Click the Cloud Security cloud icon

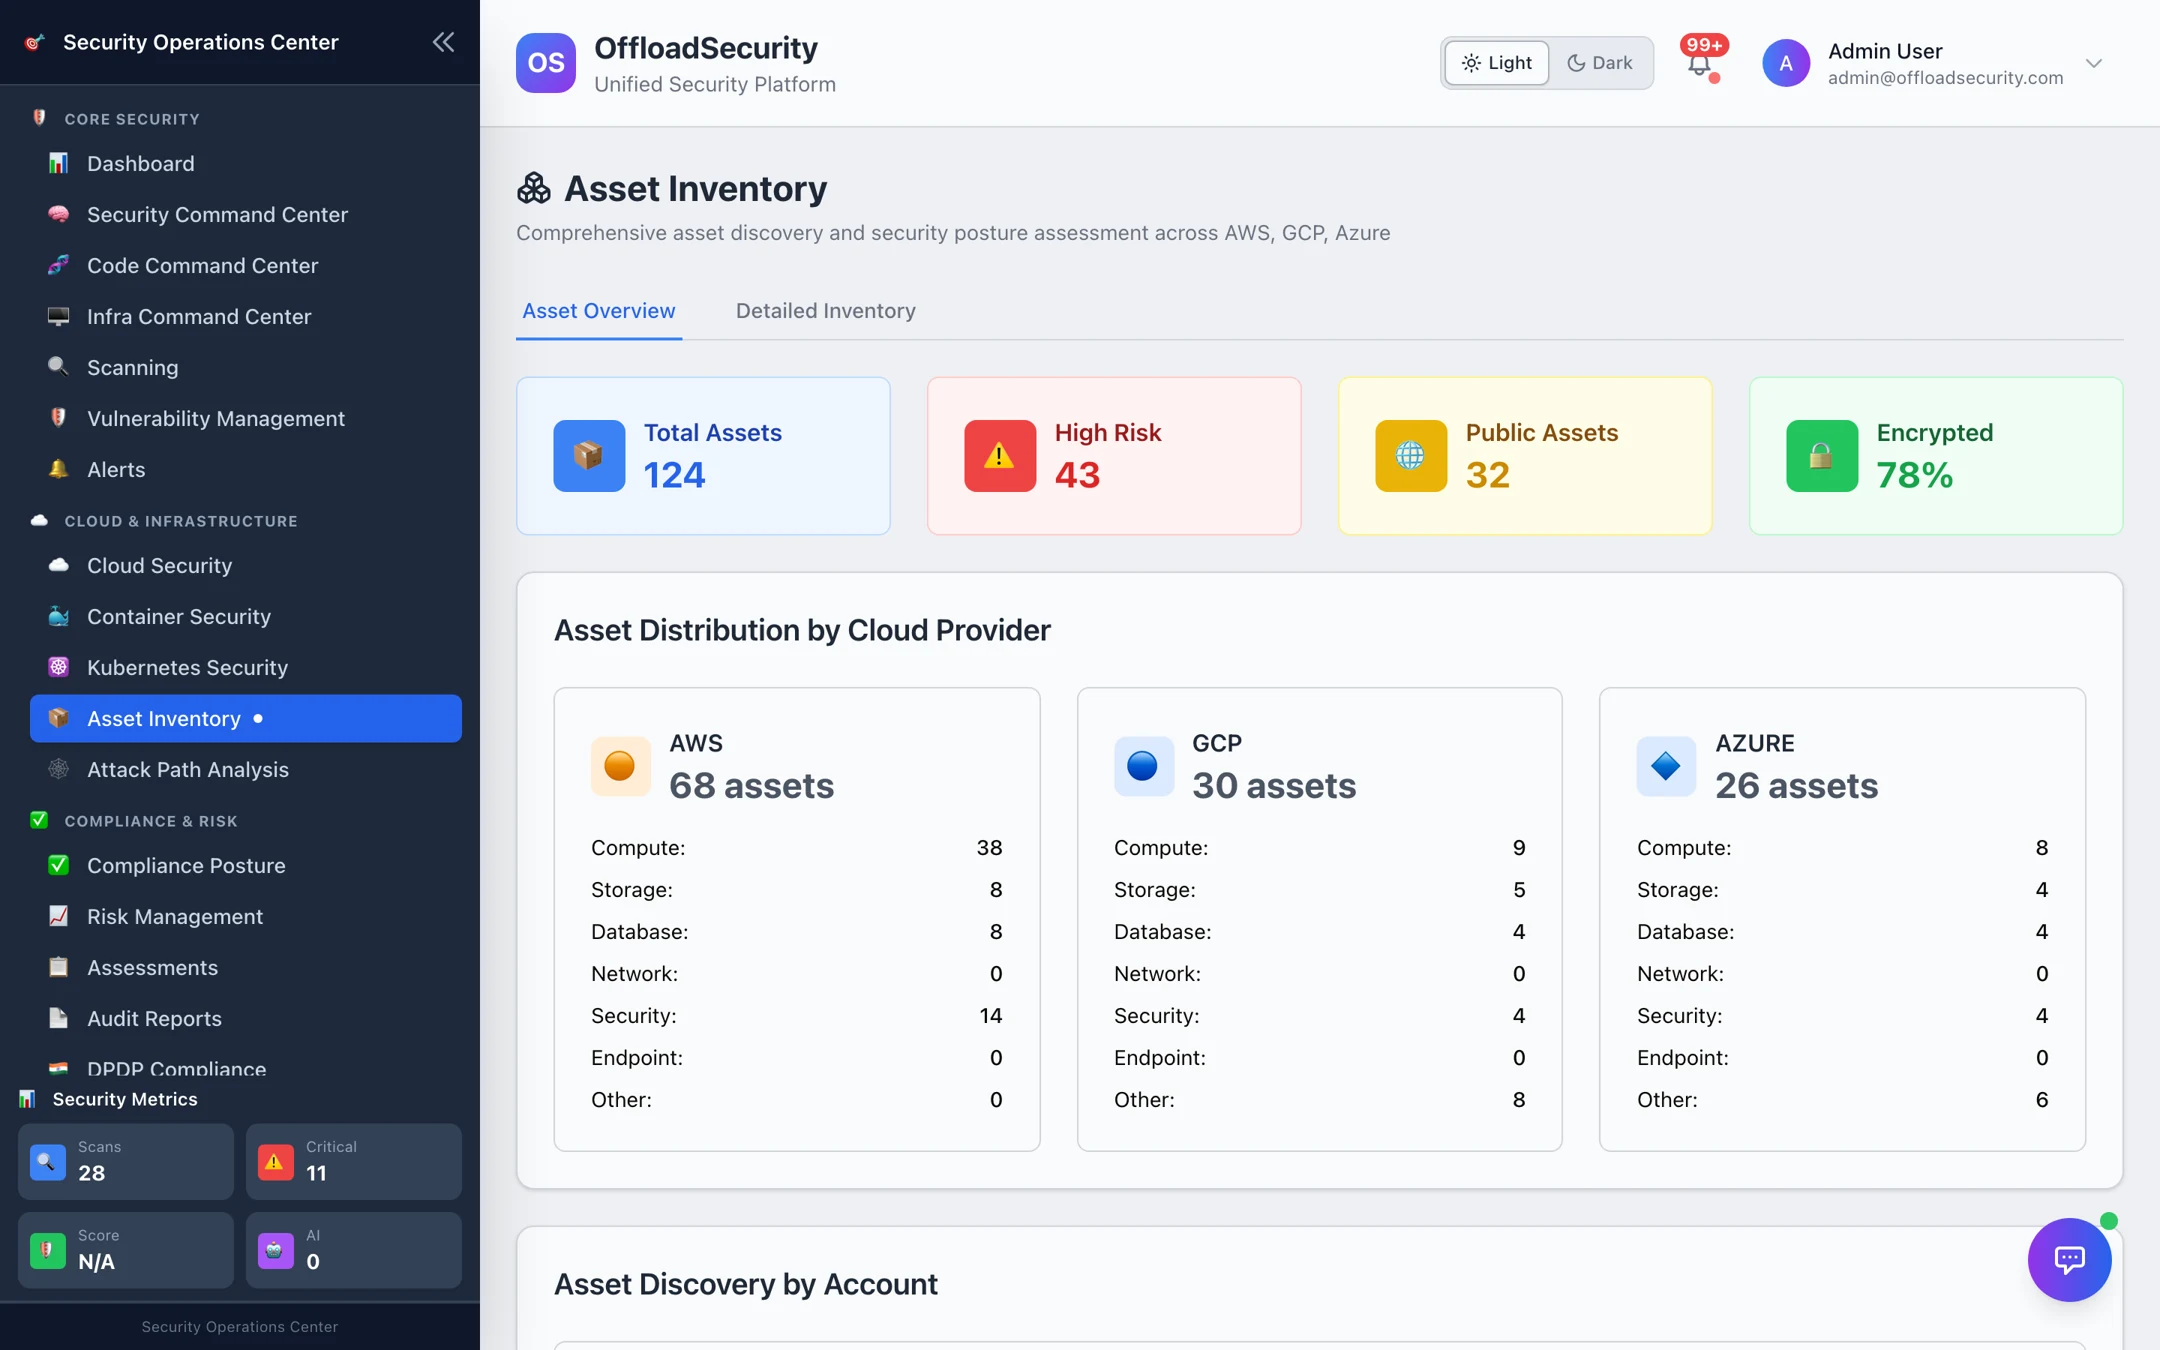(x=58, y=564)
